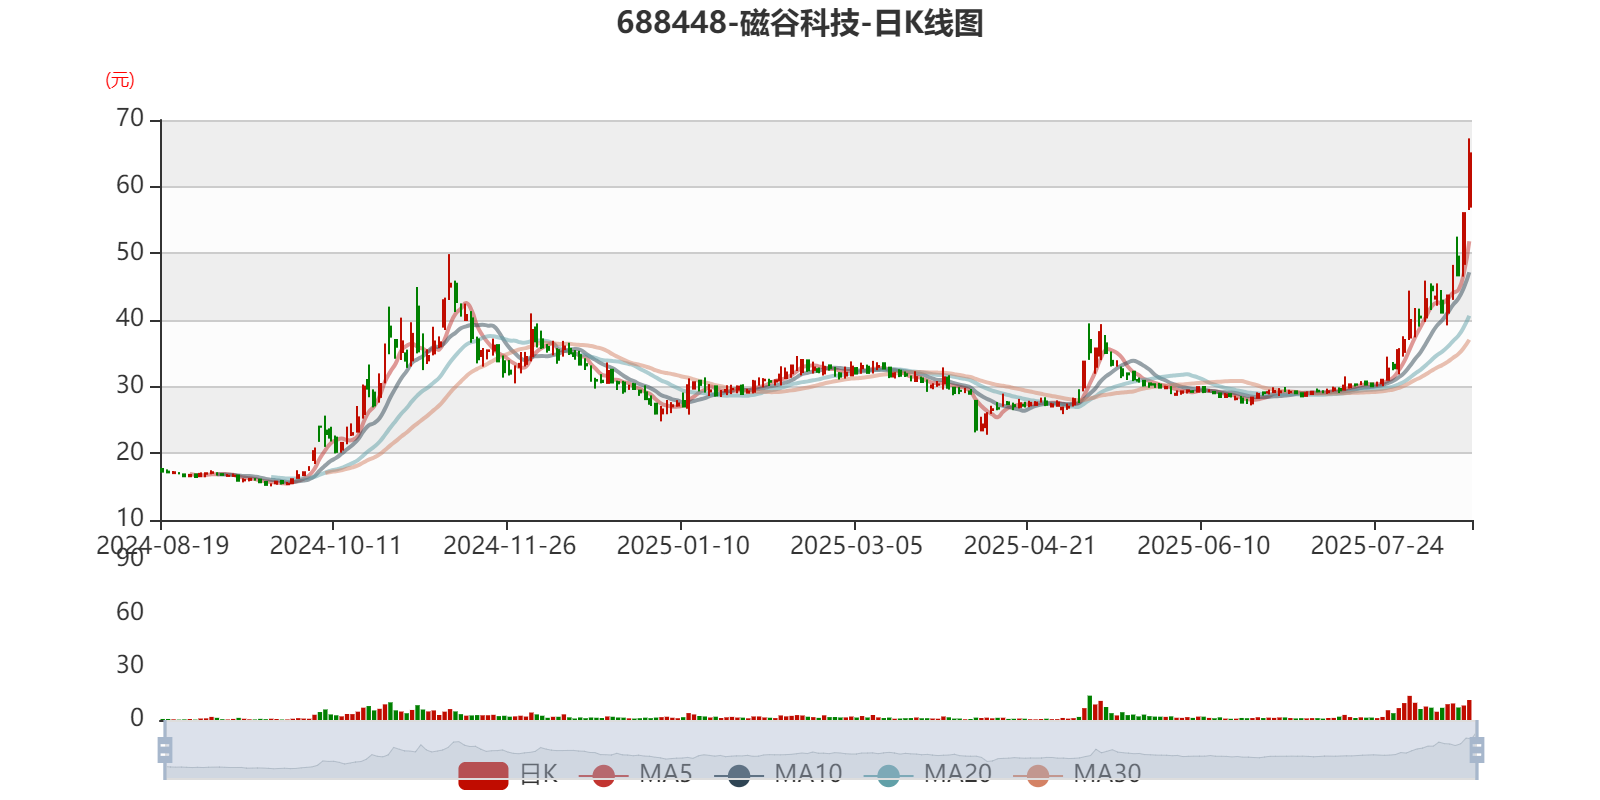
Task: Click the (元) unit label
Action: click(x=120, y=80)
